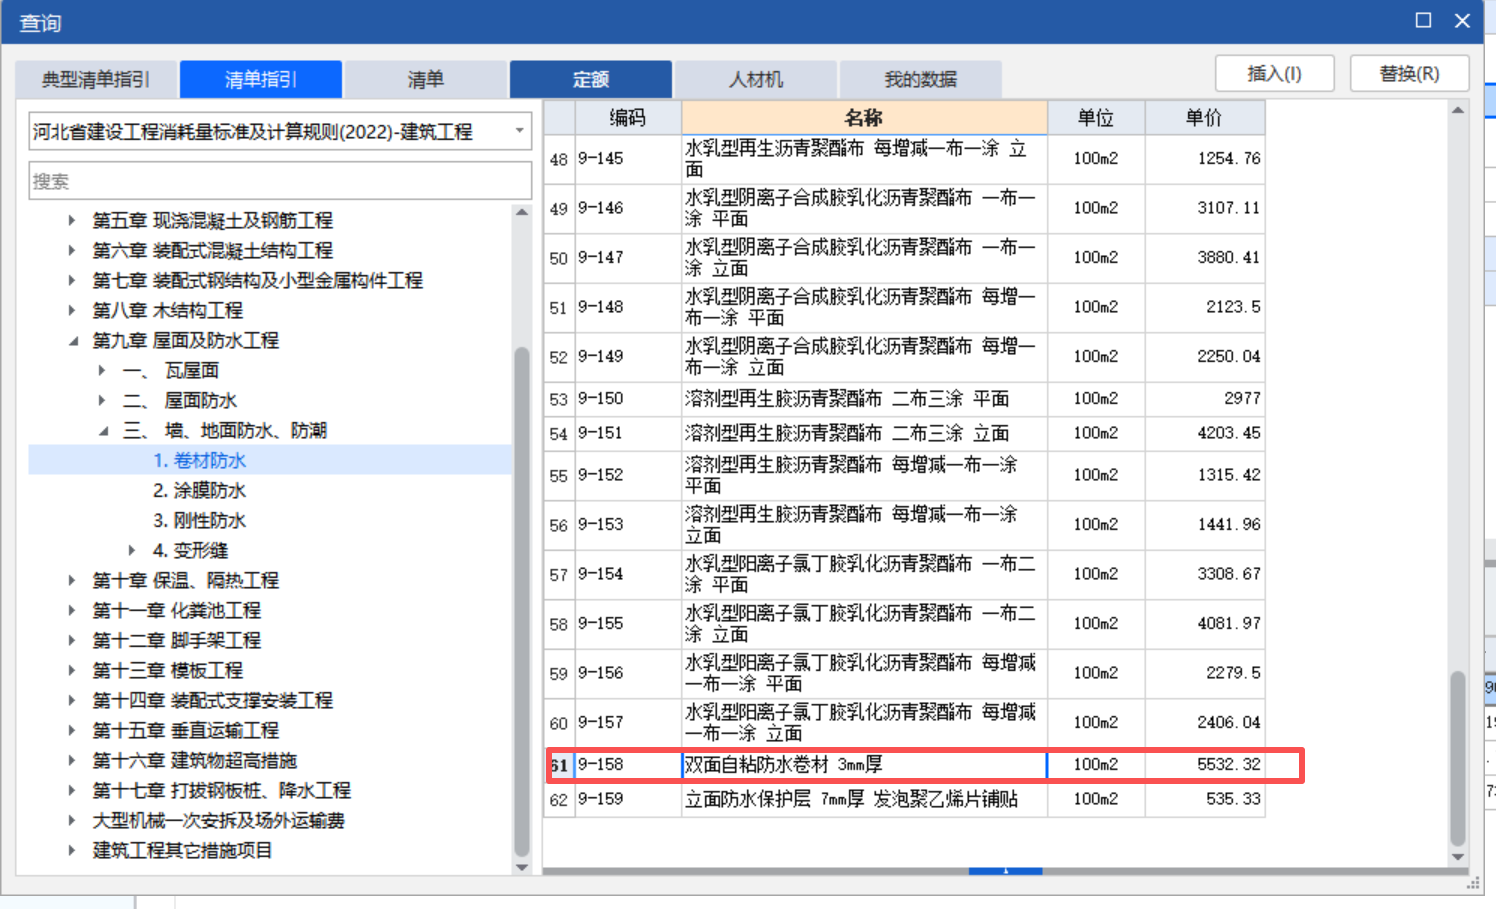Image resolution: width=1496 pixels, height=909 pixels.
Task: Close the 查询 window
Action: pyautogui.click(x=1462, y=20)
